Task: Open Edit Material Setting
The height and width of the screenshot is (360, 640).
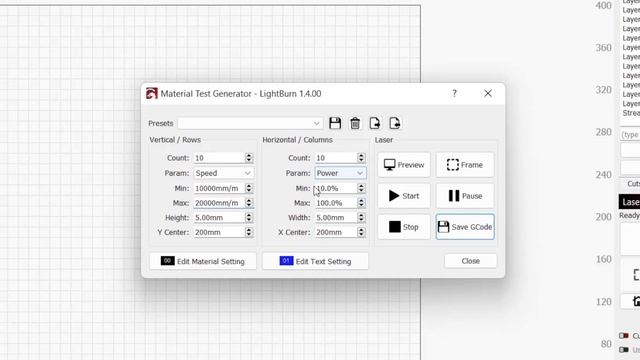Action: 203,261
